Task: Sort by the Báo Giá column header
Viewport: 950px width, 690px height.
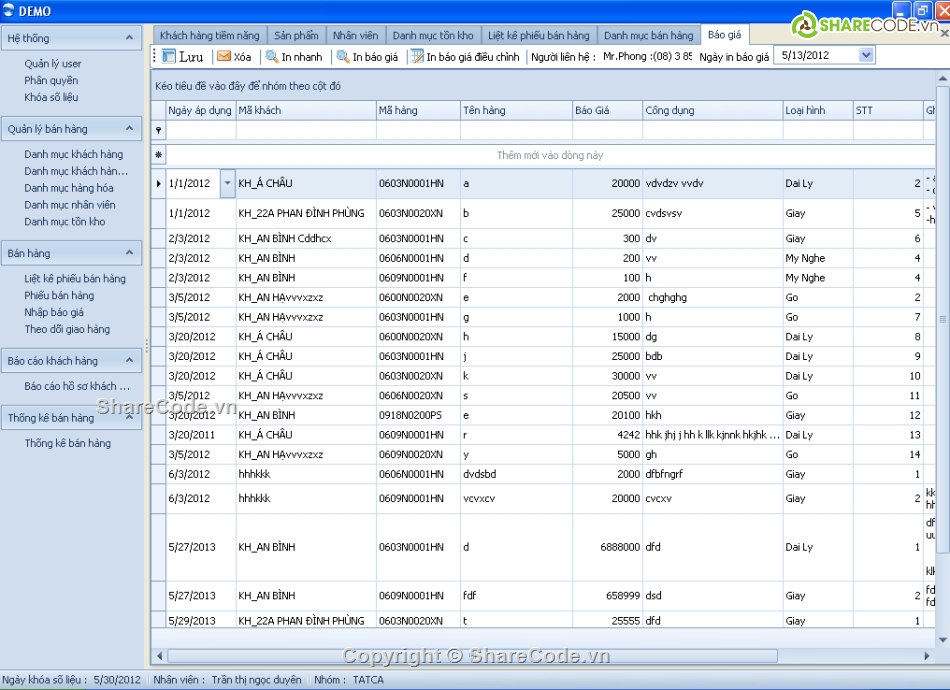Action: [607, 110]
